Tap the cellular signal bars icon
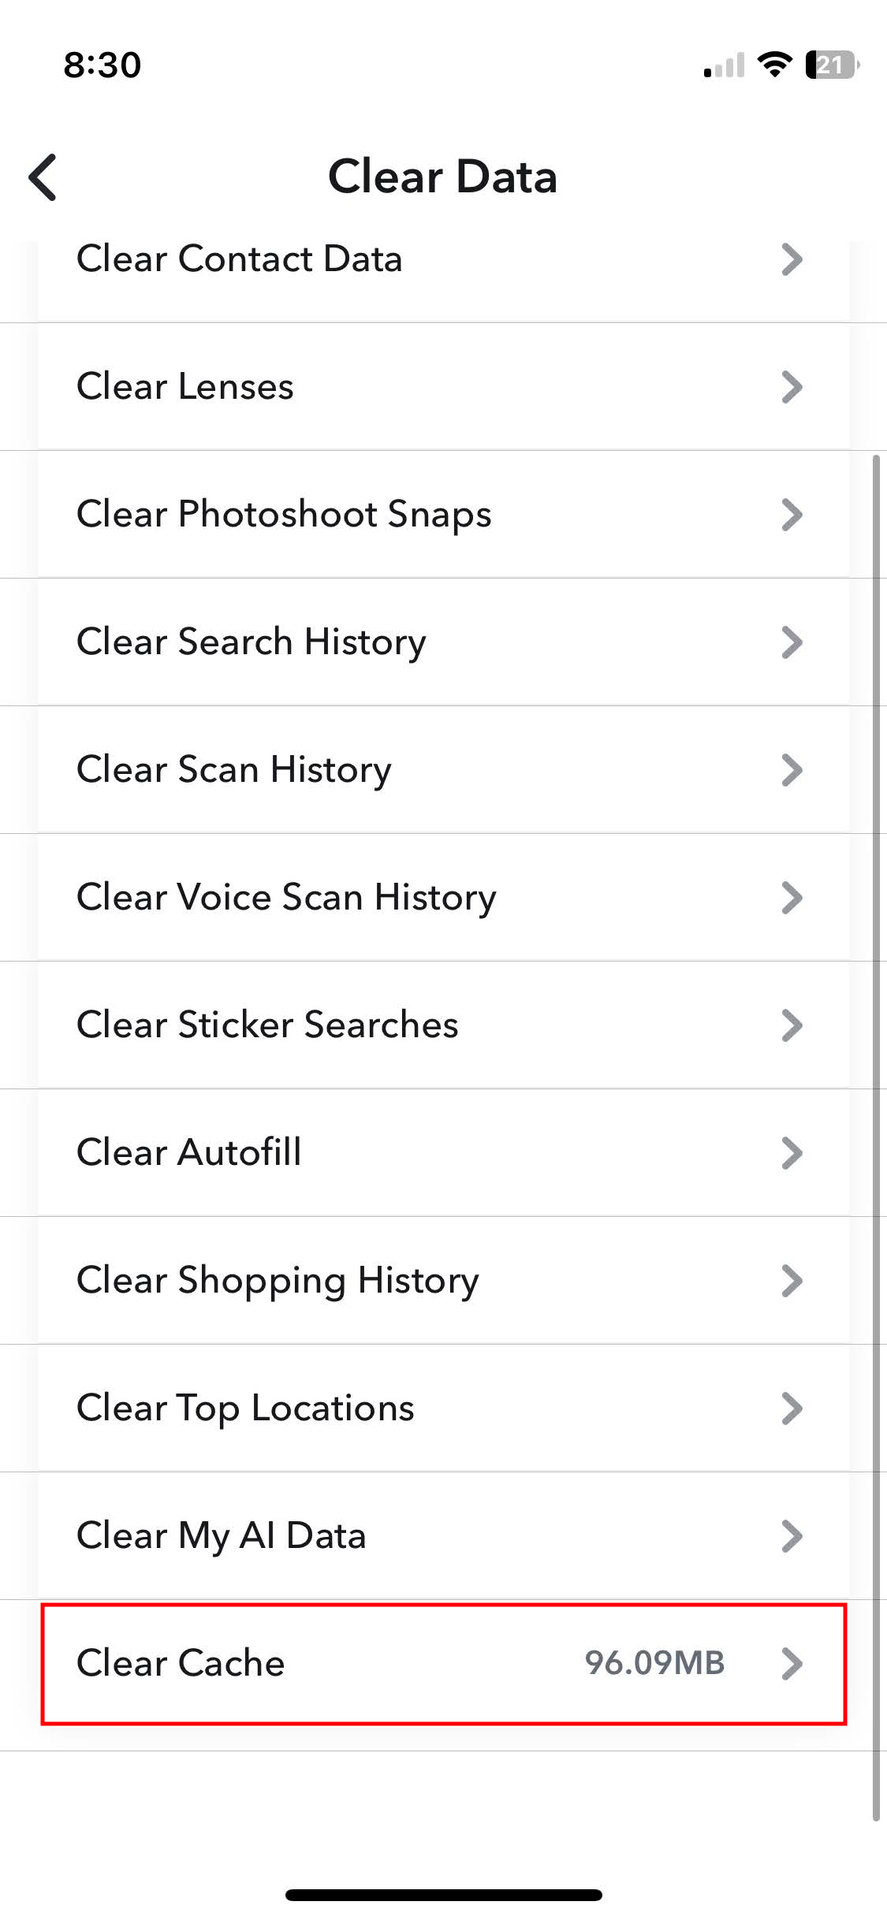This screenshot has height=1920, width=887. 723,66
